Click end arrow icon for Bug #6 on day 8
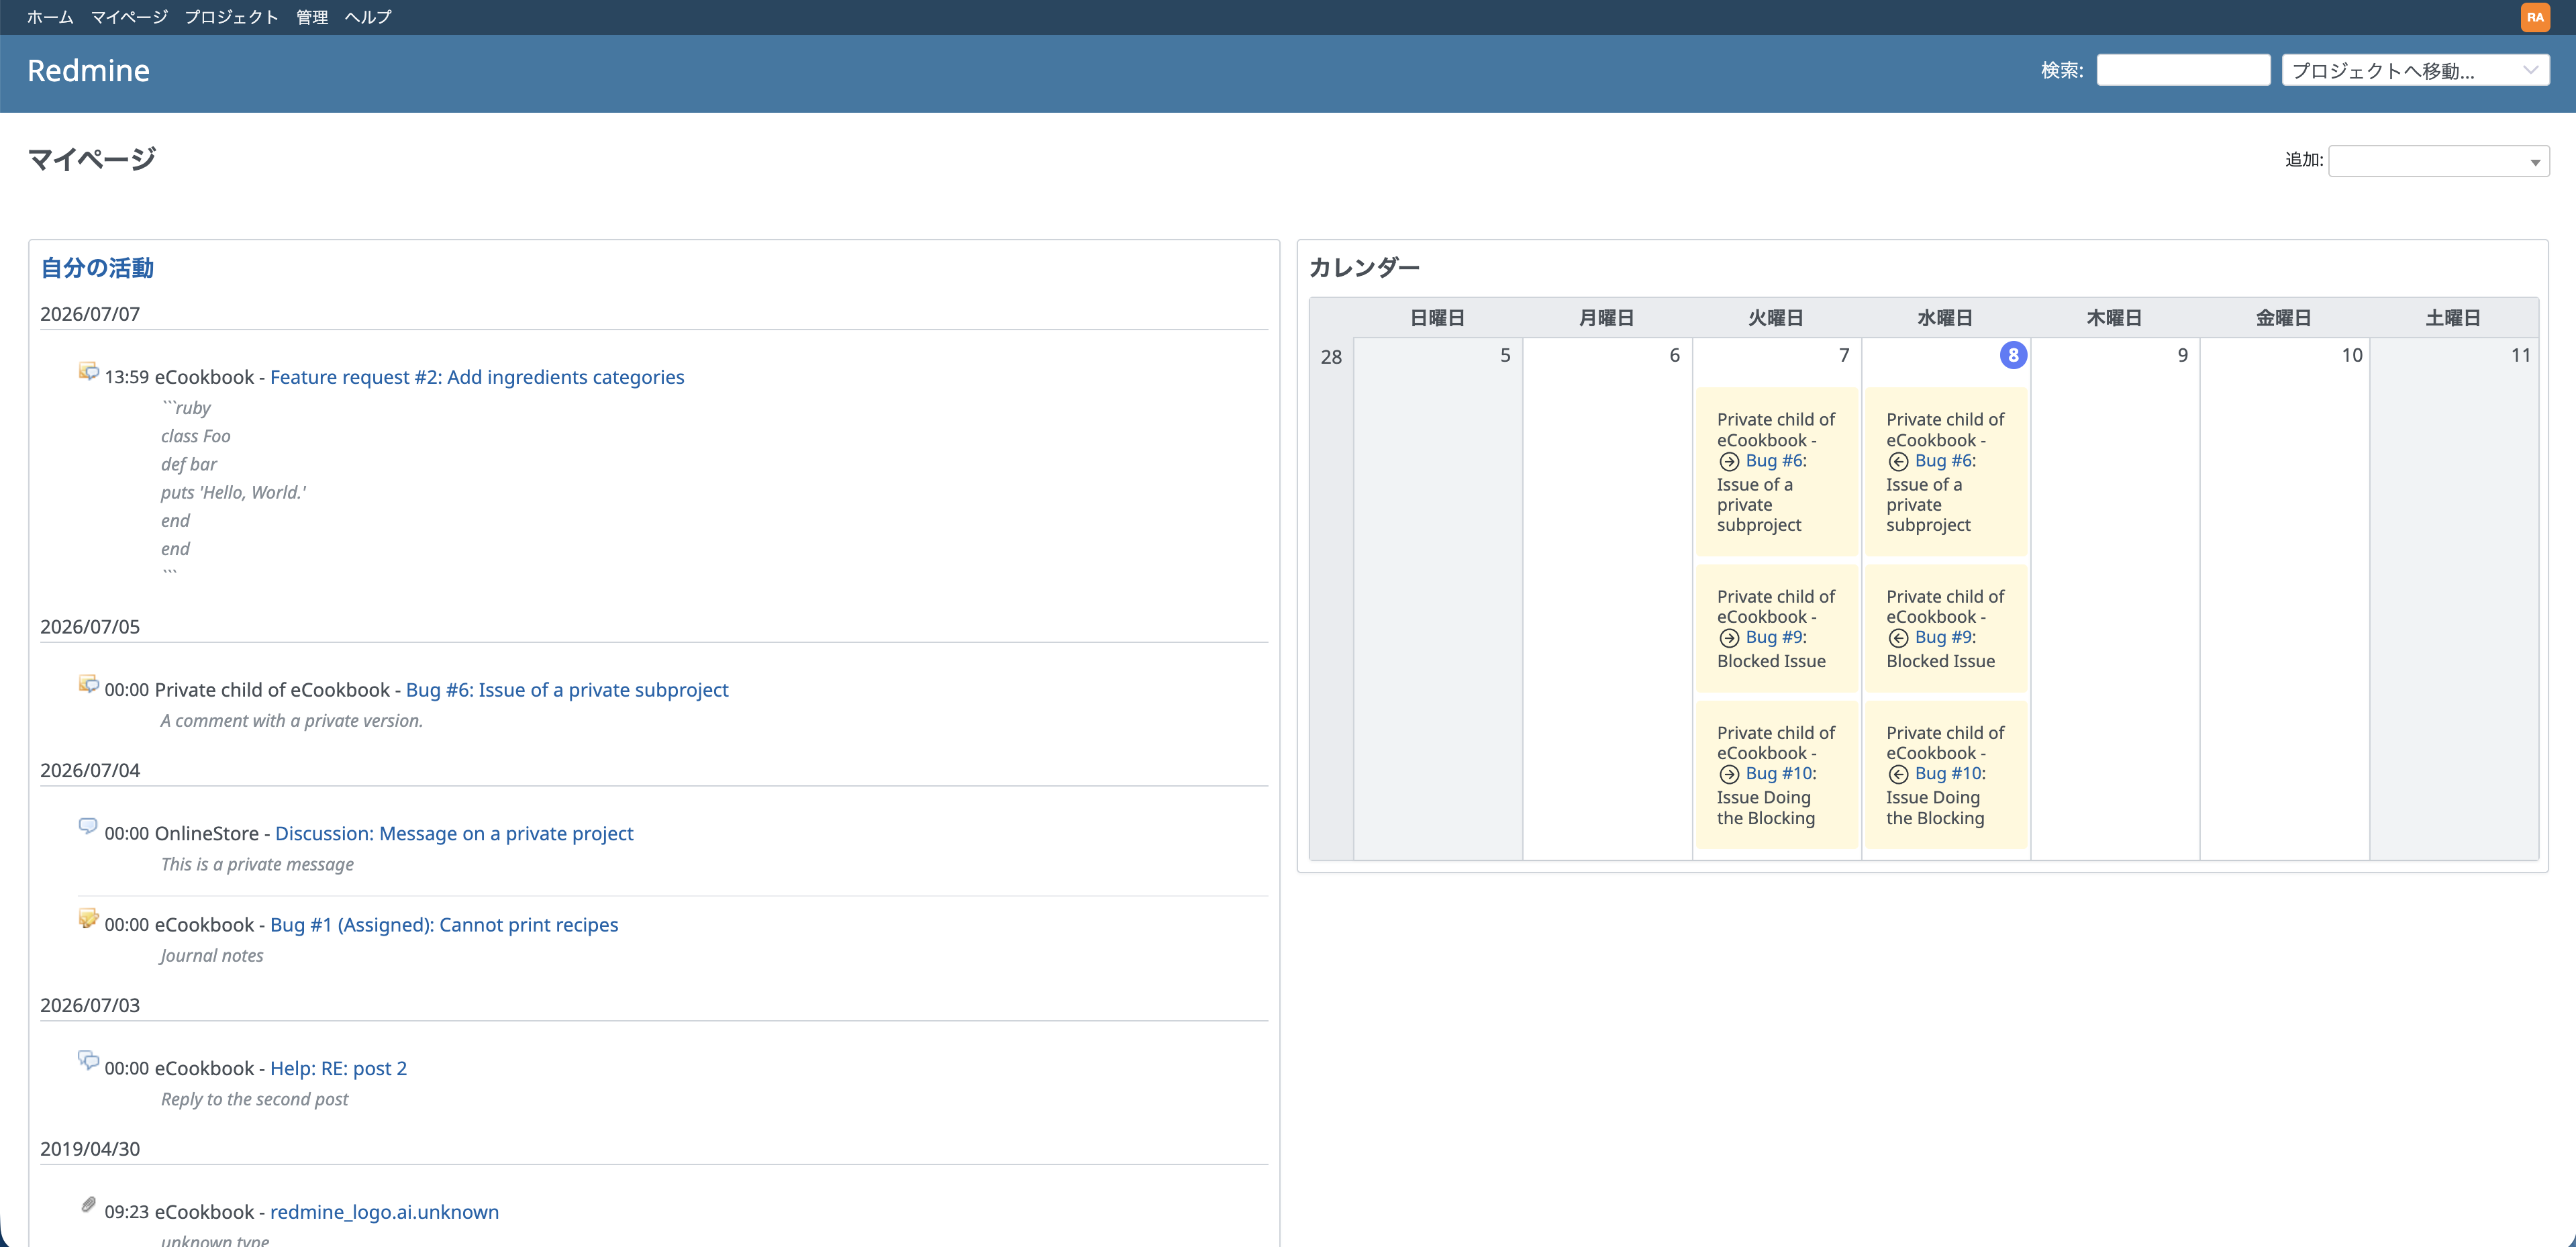Screen dimensions: 2576x1247 pyautogui.click(x=1898, y=462)
